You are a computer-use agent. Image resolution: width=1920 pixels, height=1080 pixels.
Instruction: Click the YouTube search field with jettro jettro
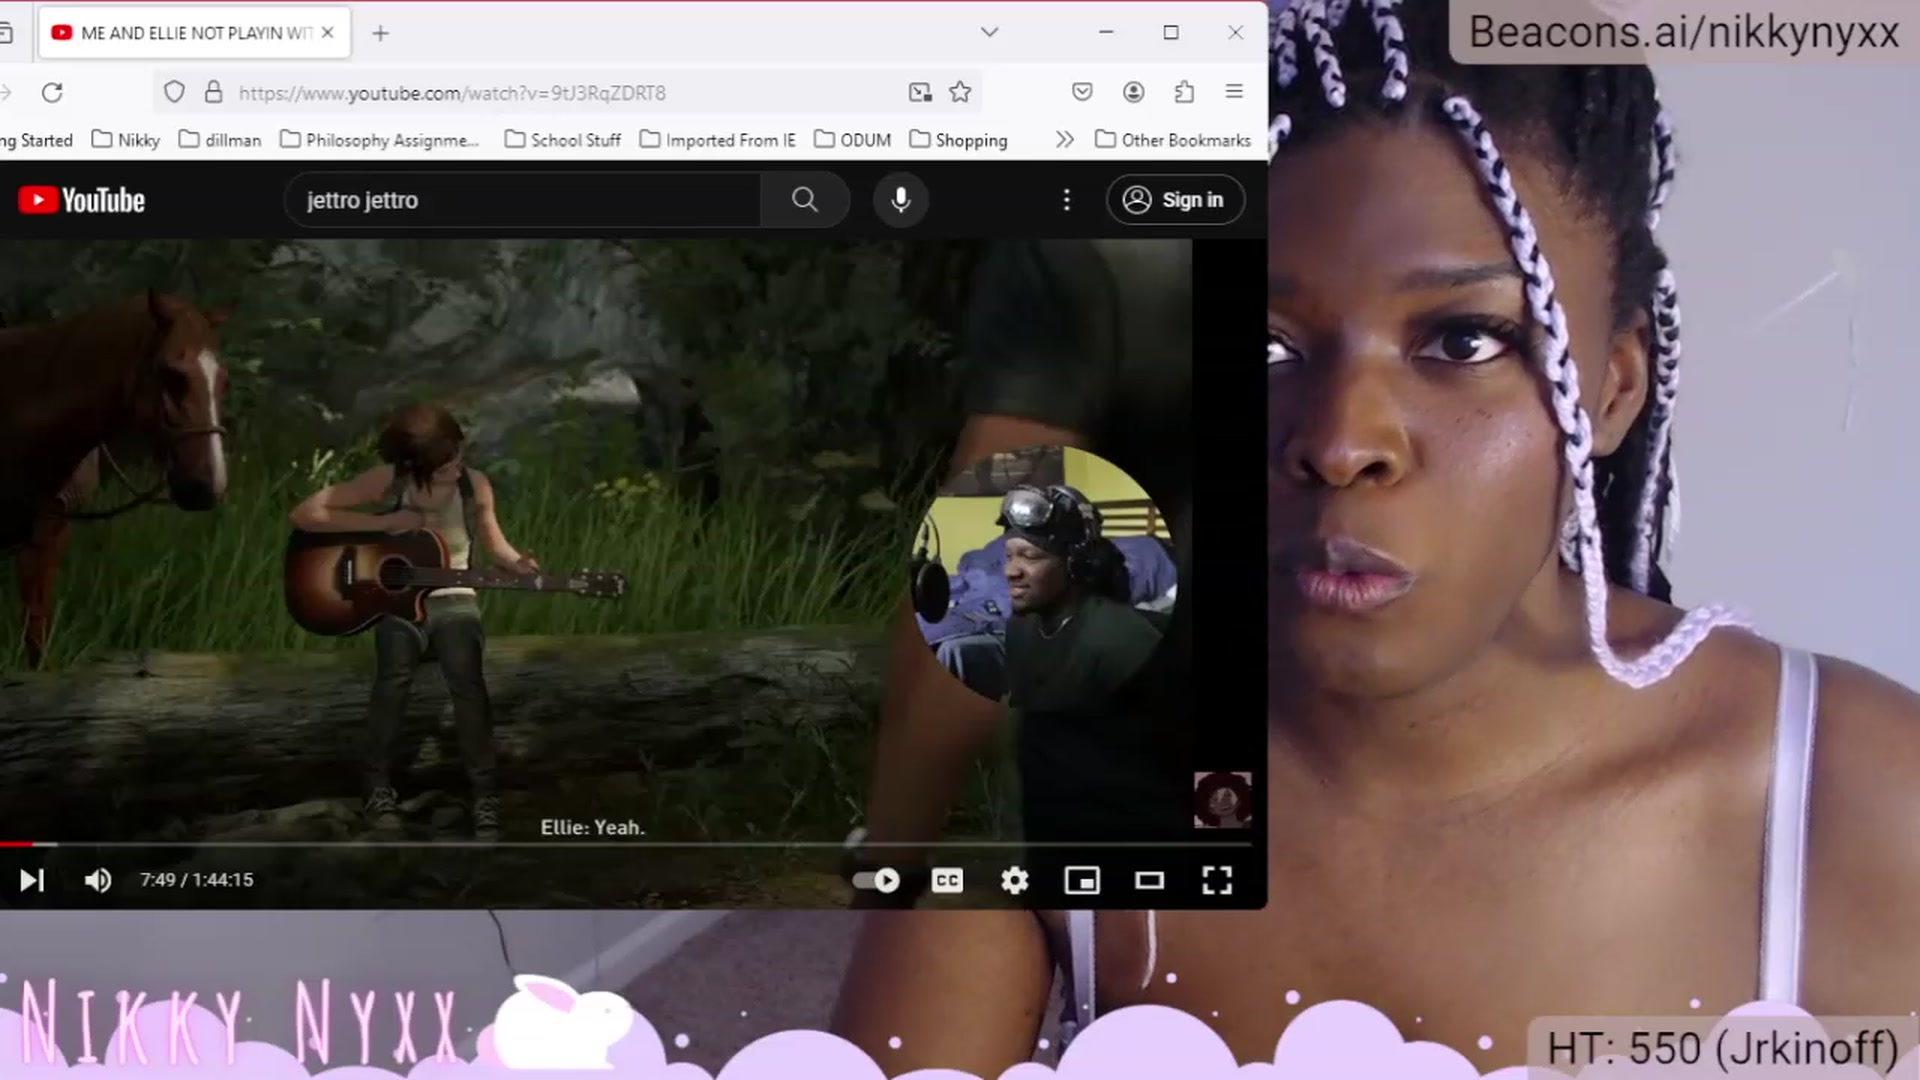pos(523,200)
